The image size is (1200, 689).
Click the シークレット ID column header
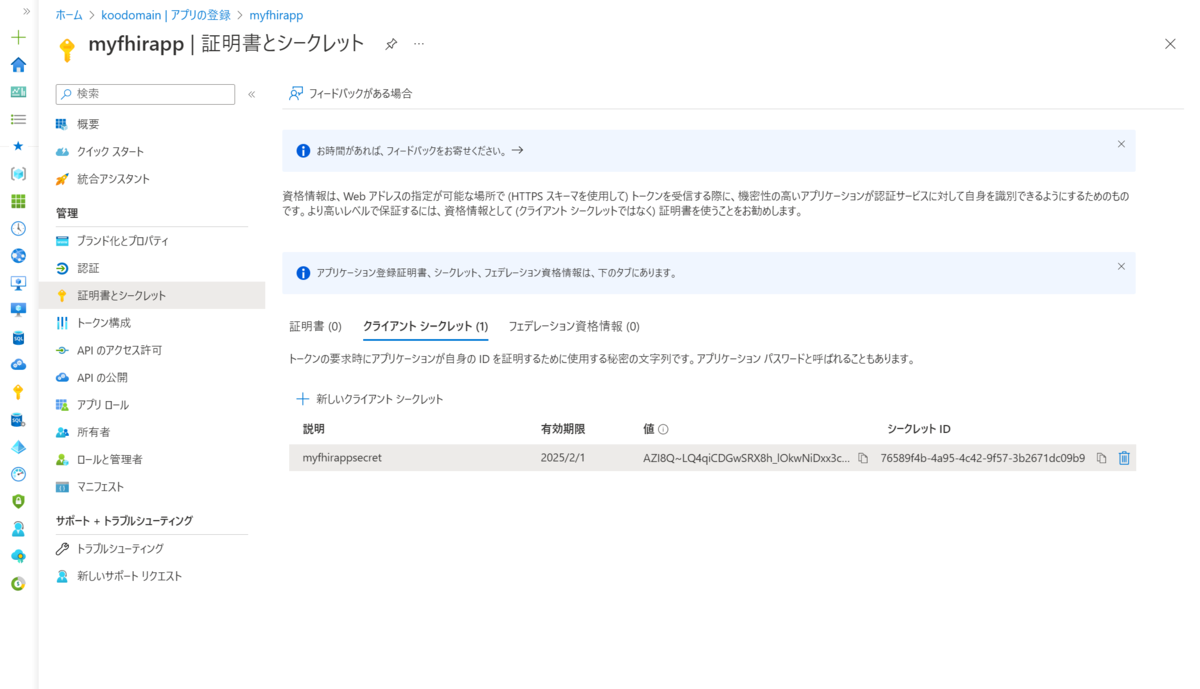coord(919,429)
